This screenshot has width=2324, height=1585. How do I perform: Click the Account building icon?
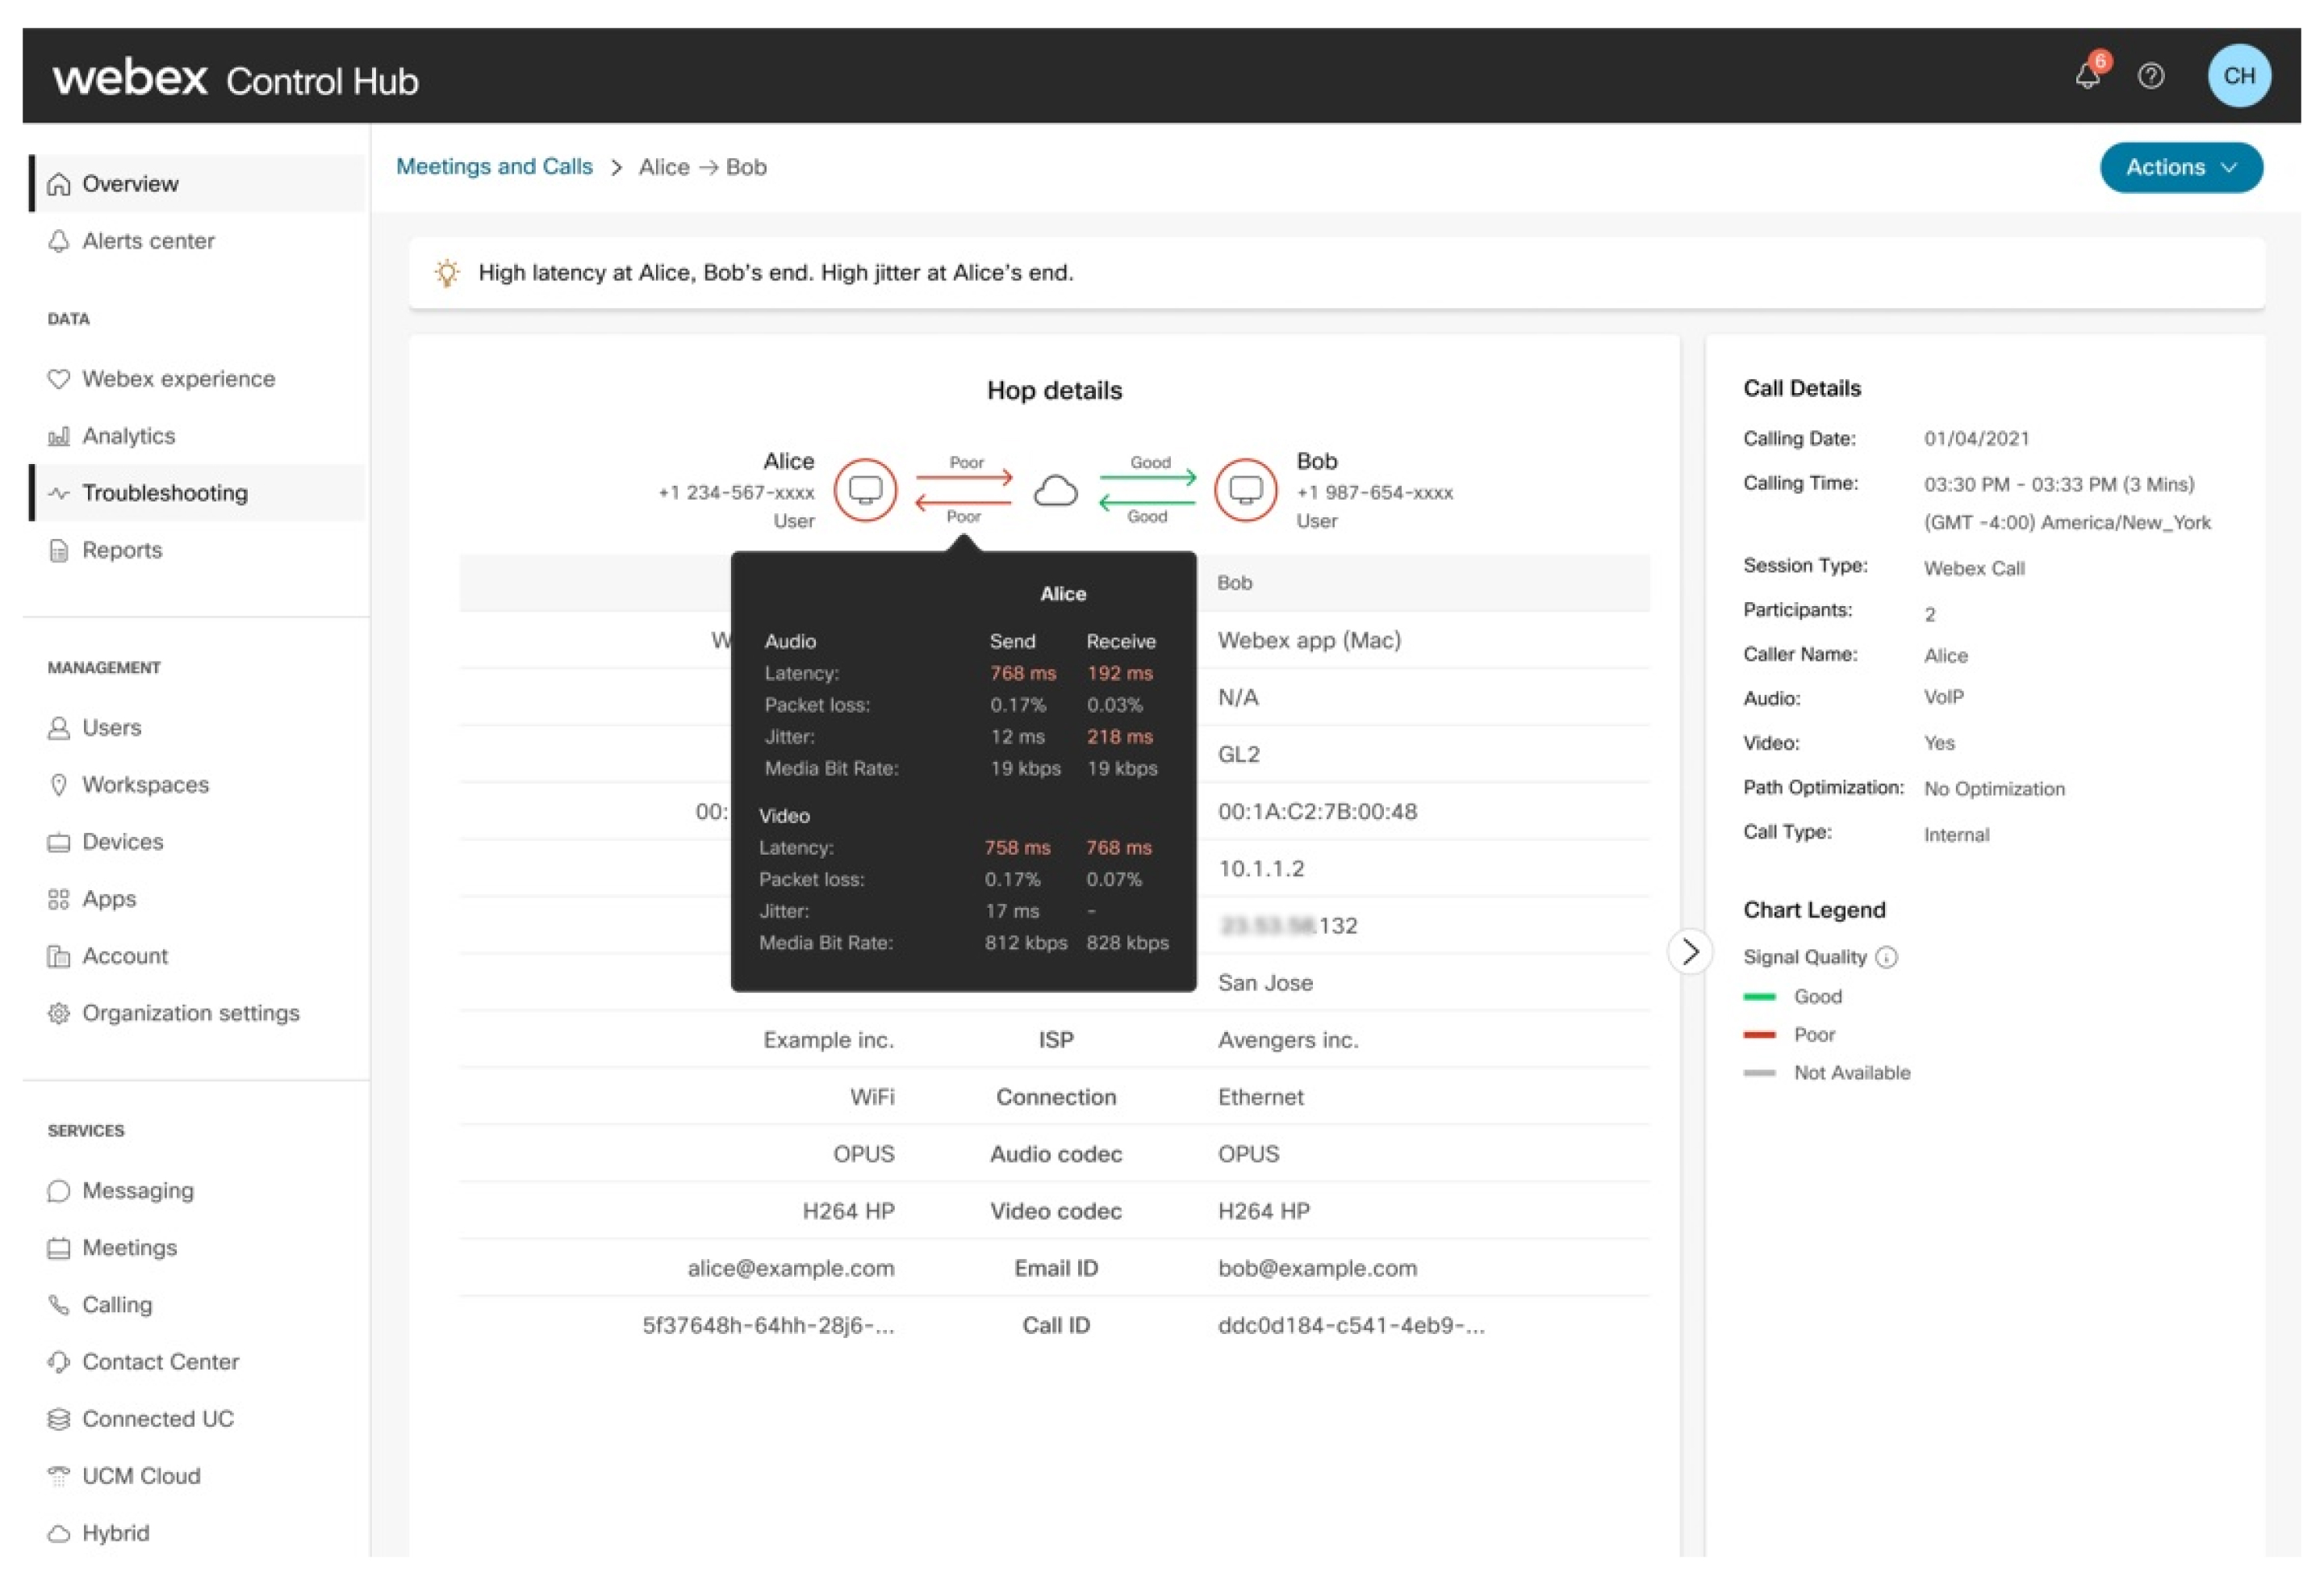pos(59,956)
